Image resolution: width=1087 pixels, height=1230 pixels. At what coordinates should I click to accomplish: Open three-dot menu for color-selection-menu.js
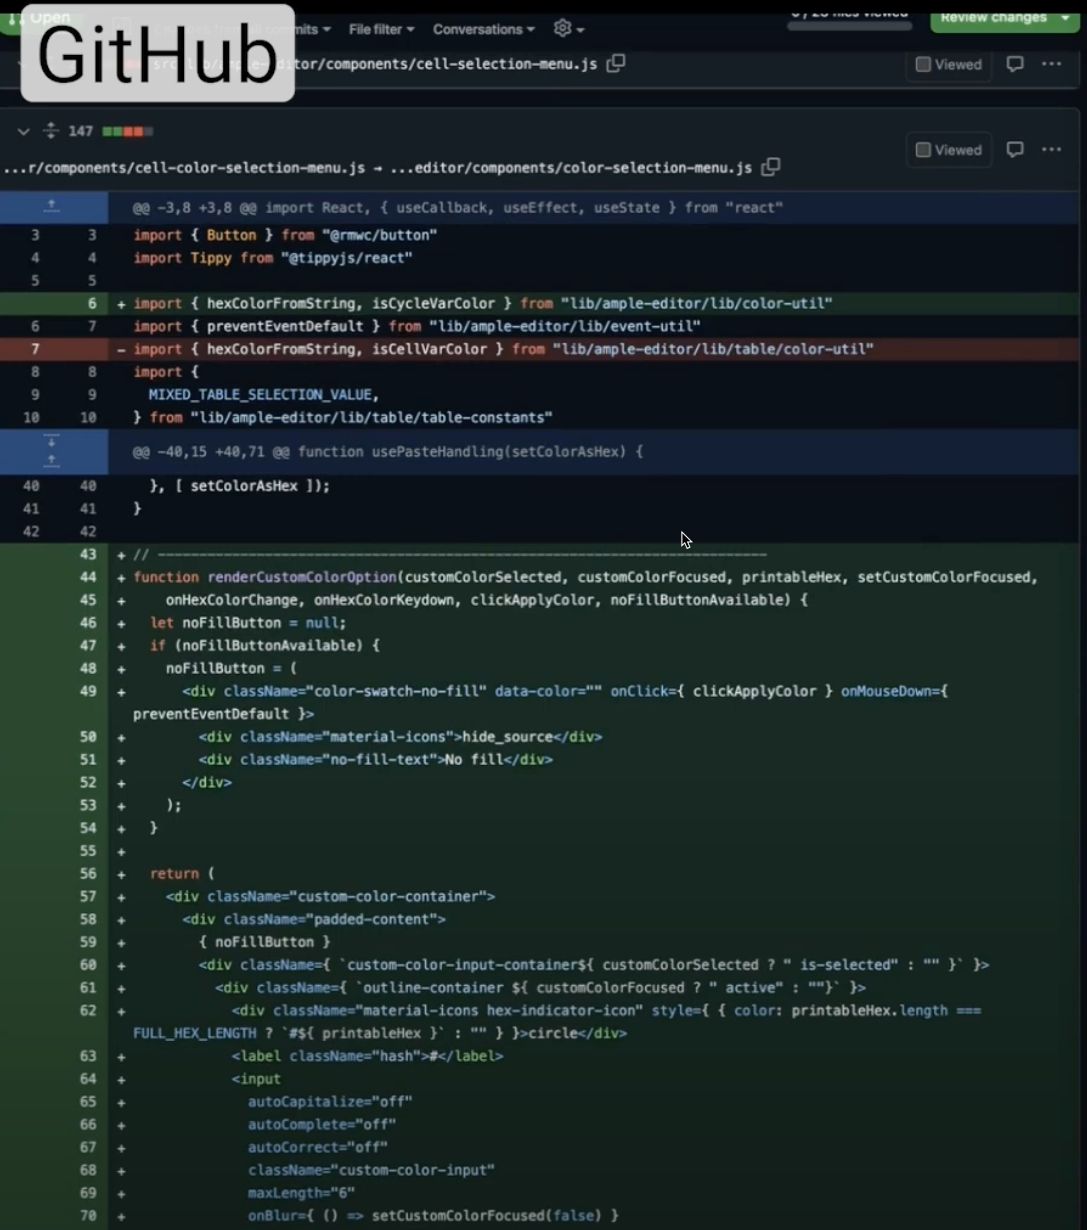pyautogui.click(x=1051, y=150)
